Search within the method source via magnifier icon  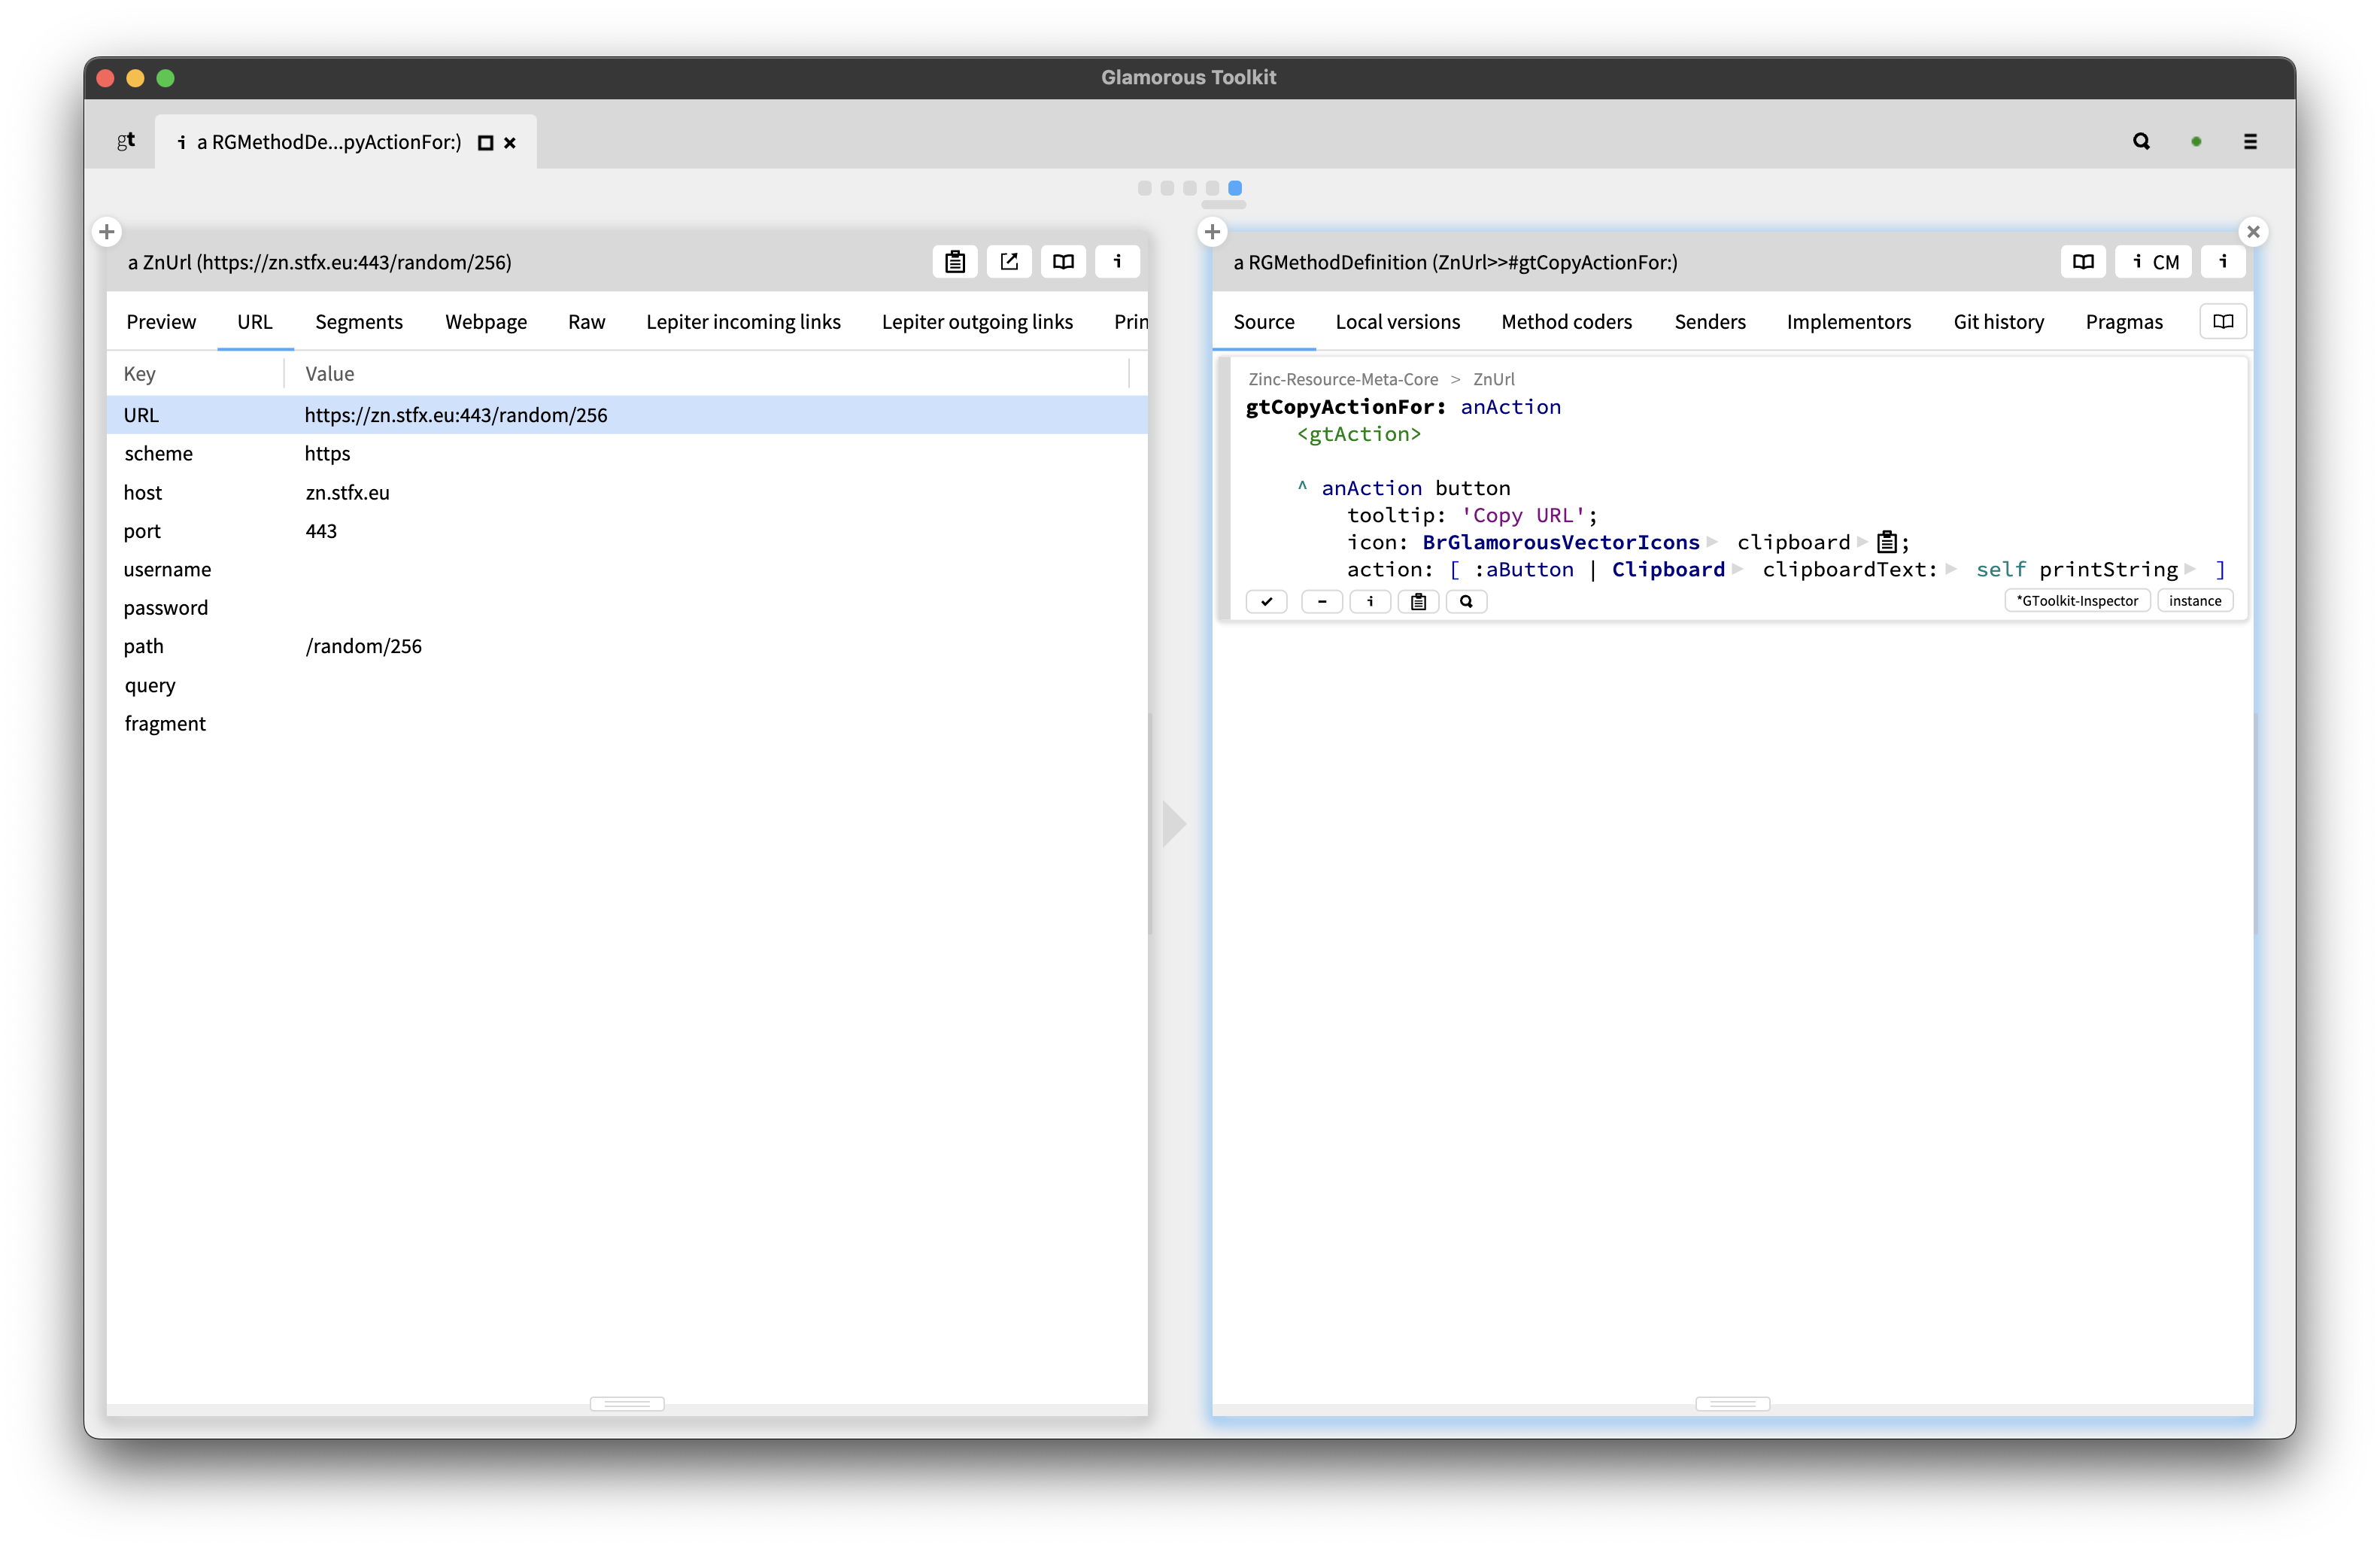[1466, 601]
